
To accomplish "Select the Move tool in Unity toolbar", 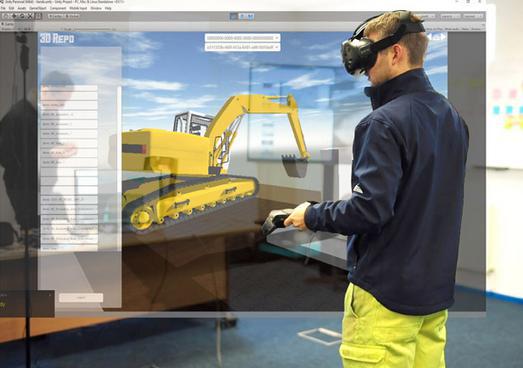I will click(14, 16).
